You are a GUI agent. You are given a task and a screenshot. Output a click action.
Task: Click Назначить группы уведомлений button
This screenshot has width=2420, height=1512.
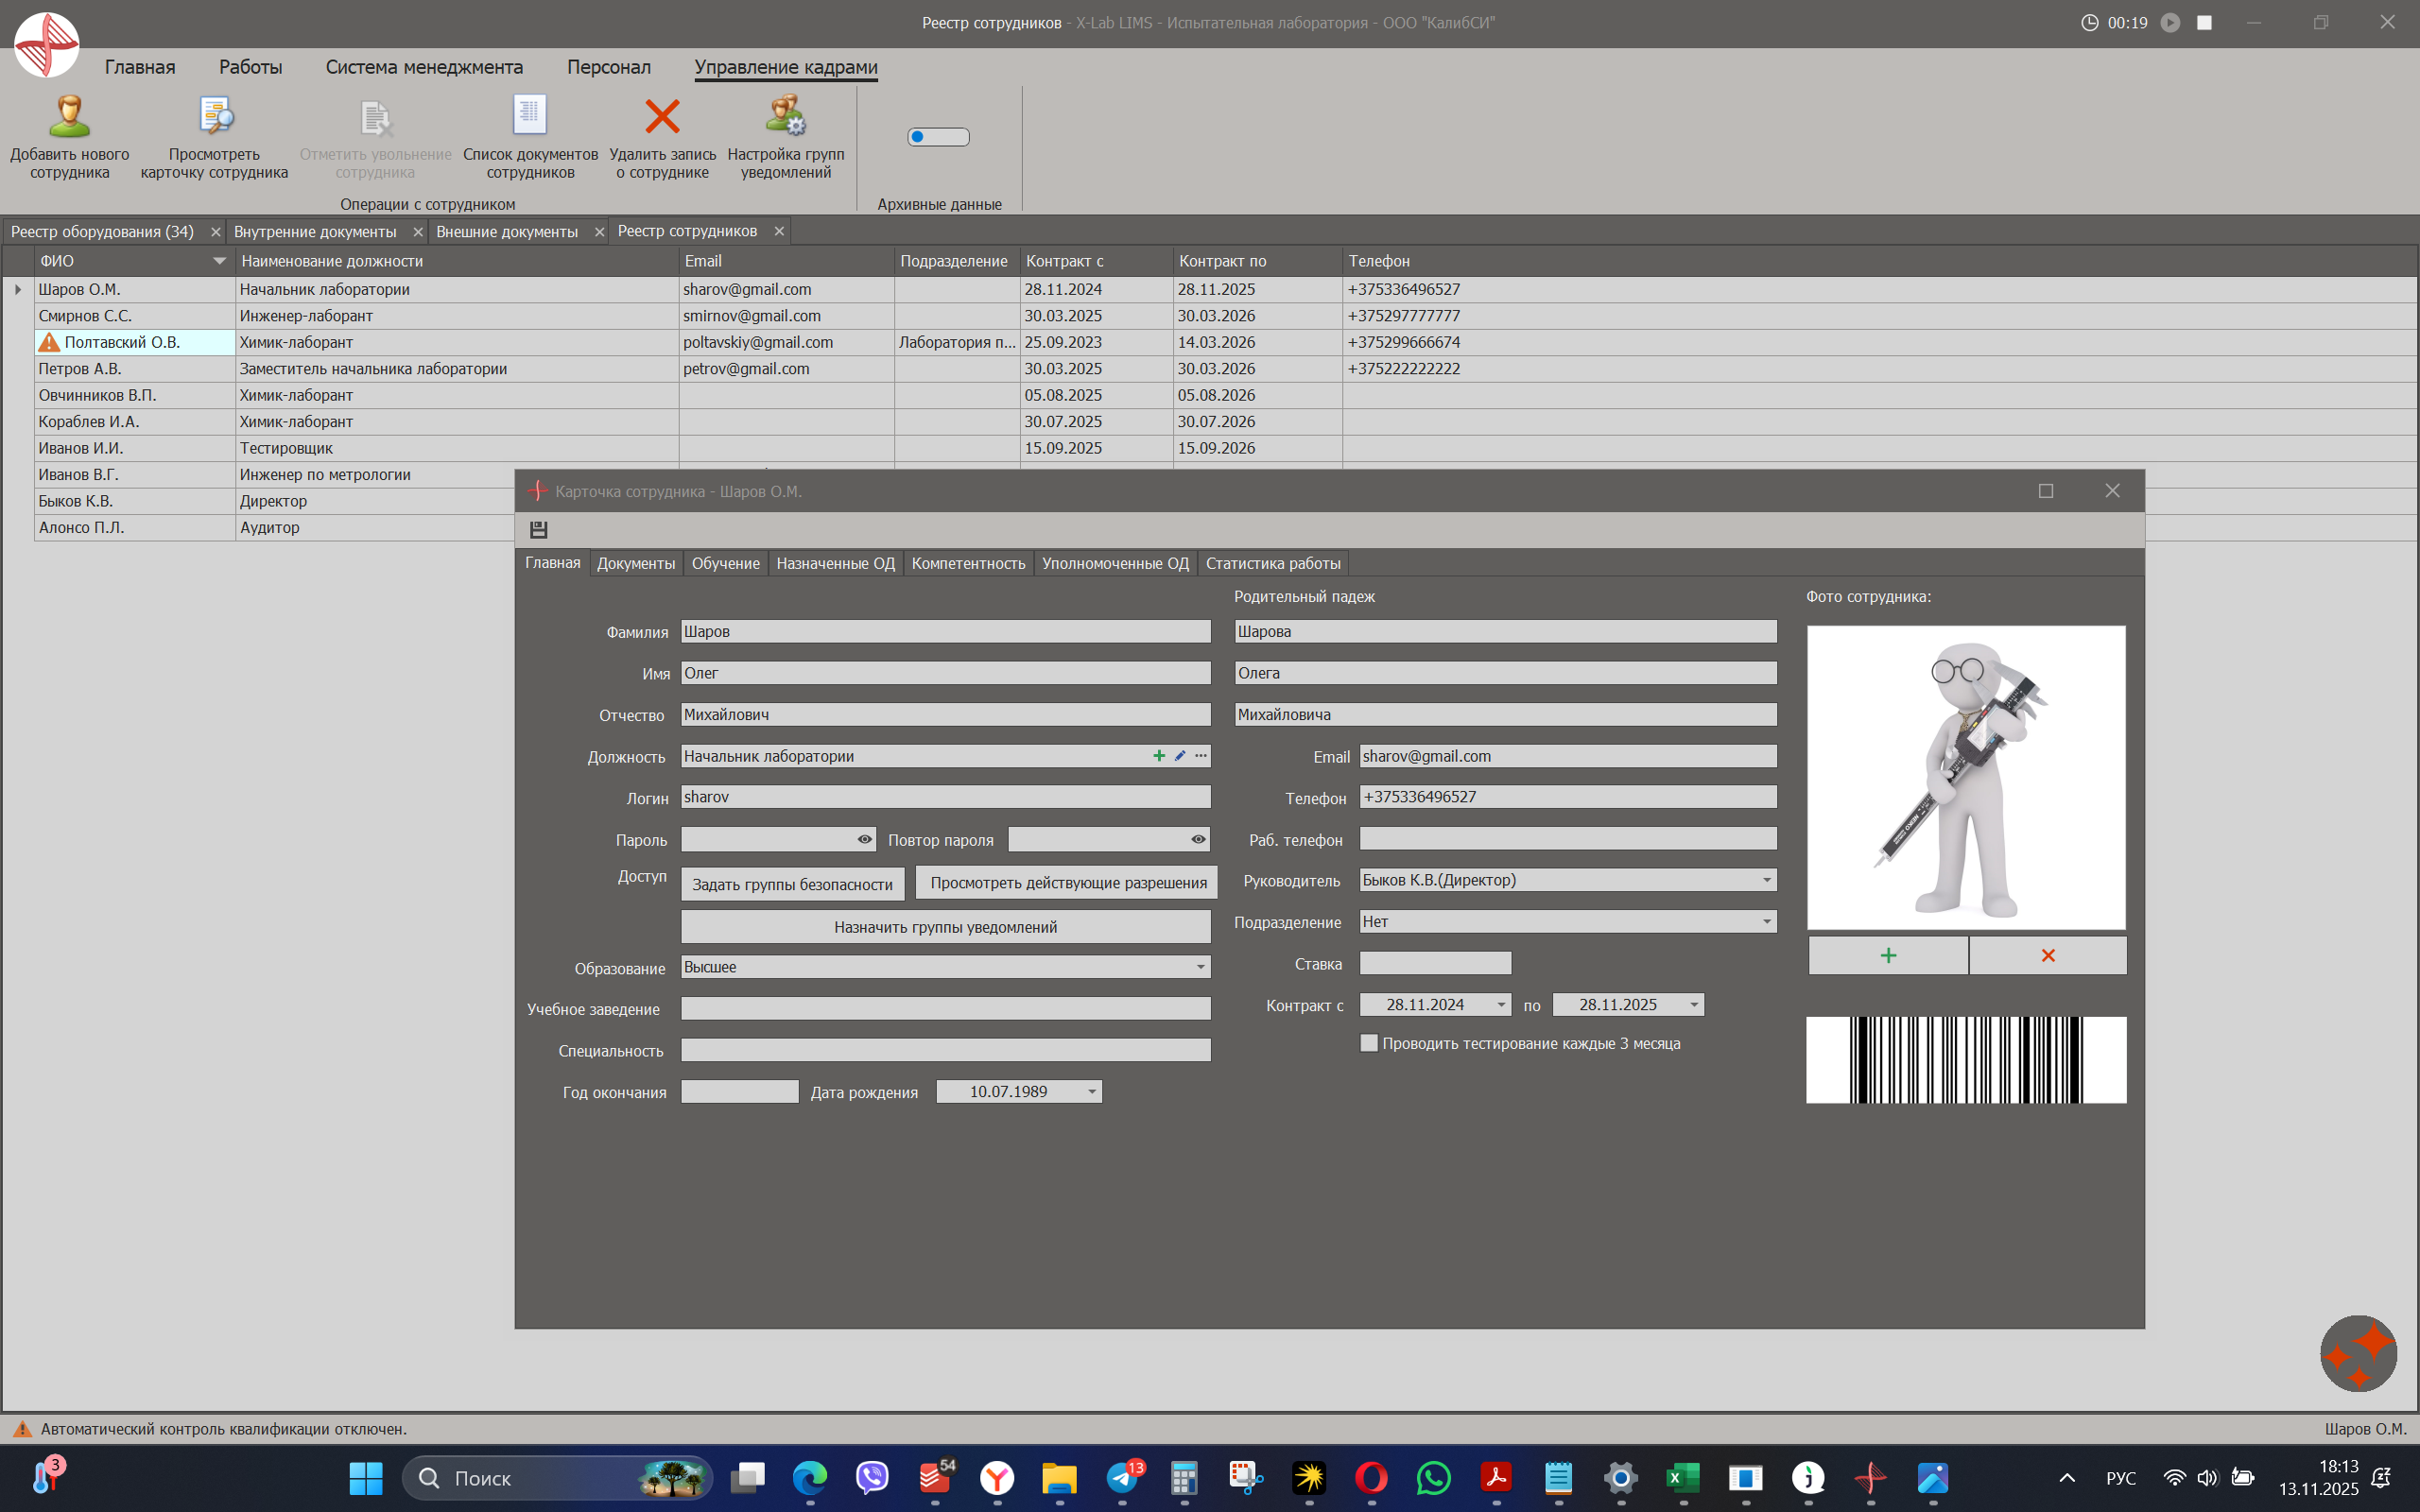point(945,927)
